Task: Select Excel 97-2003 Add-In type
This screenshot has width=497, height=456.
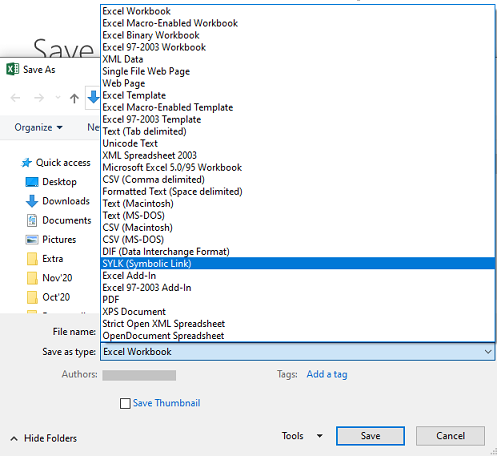Action: pos(298,287)
